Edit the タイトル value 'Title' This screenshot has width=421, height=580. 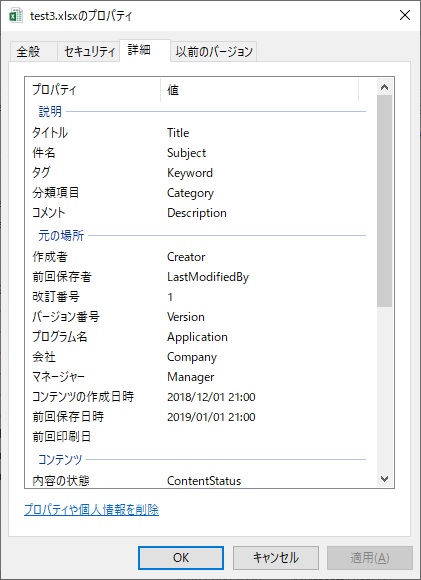point(178,133)
